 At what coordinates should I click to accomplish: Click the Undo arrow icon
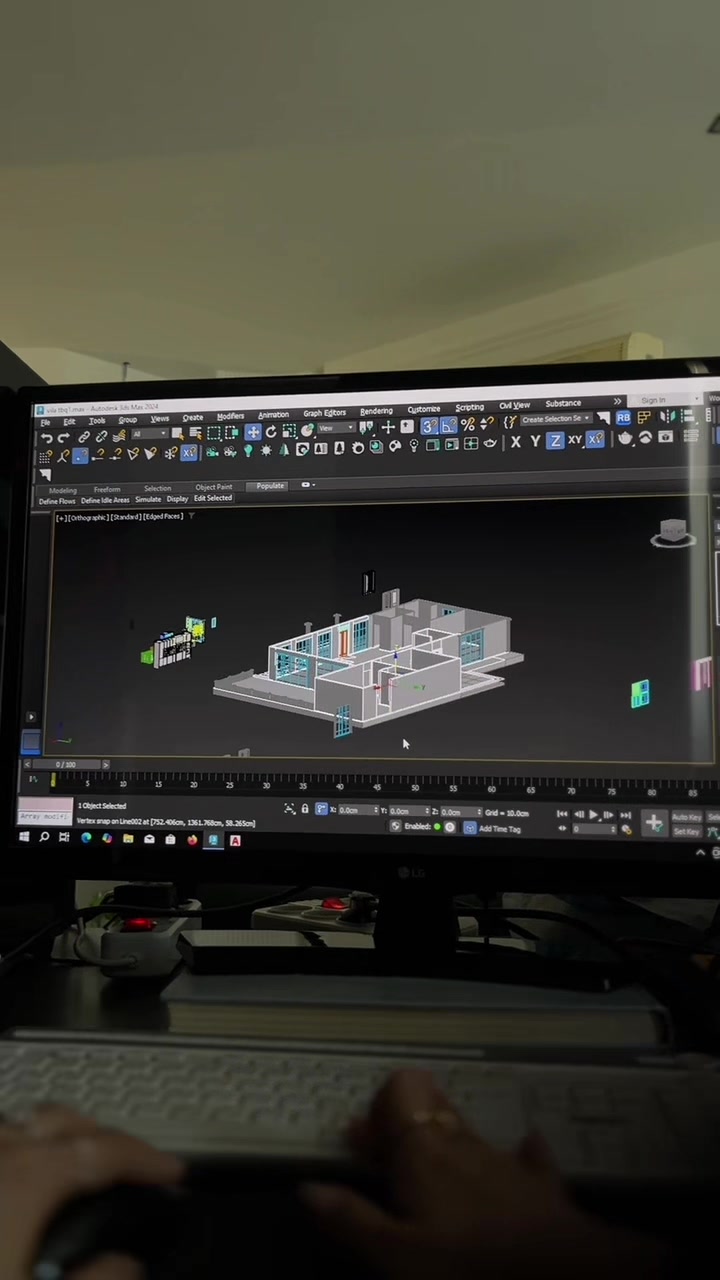click(x=46, y=438)
